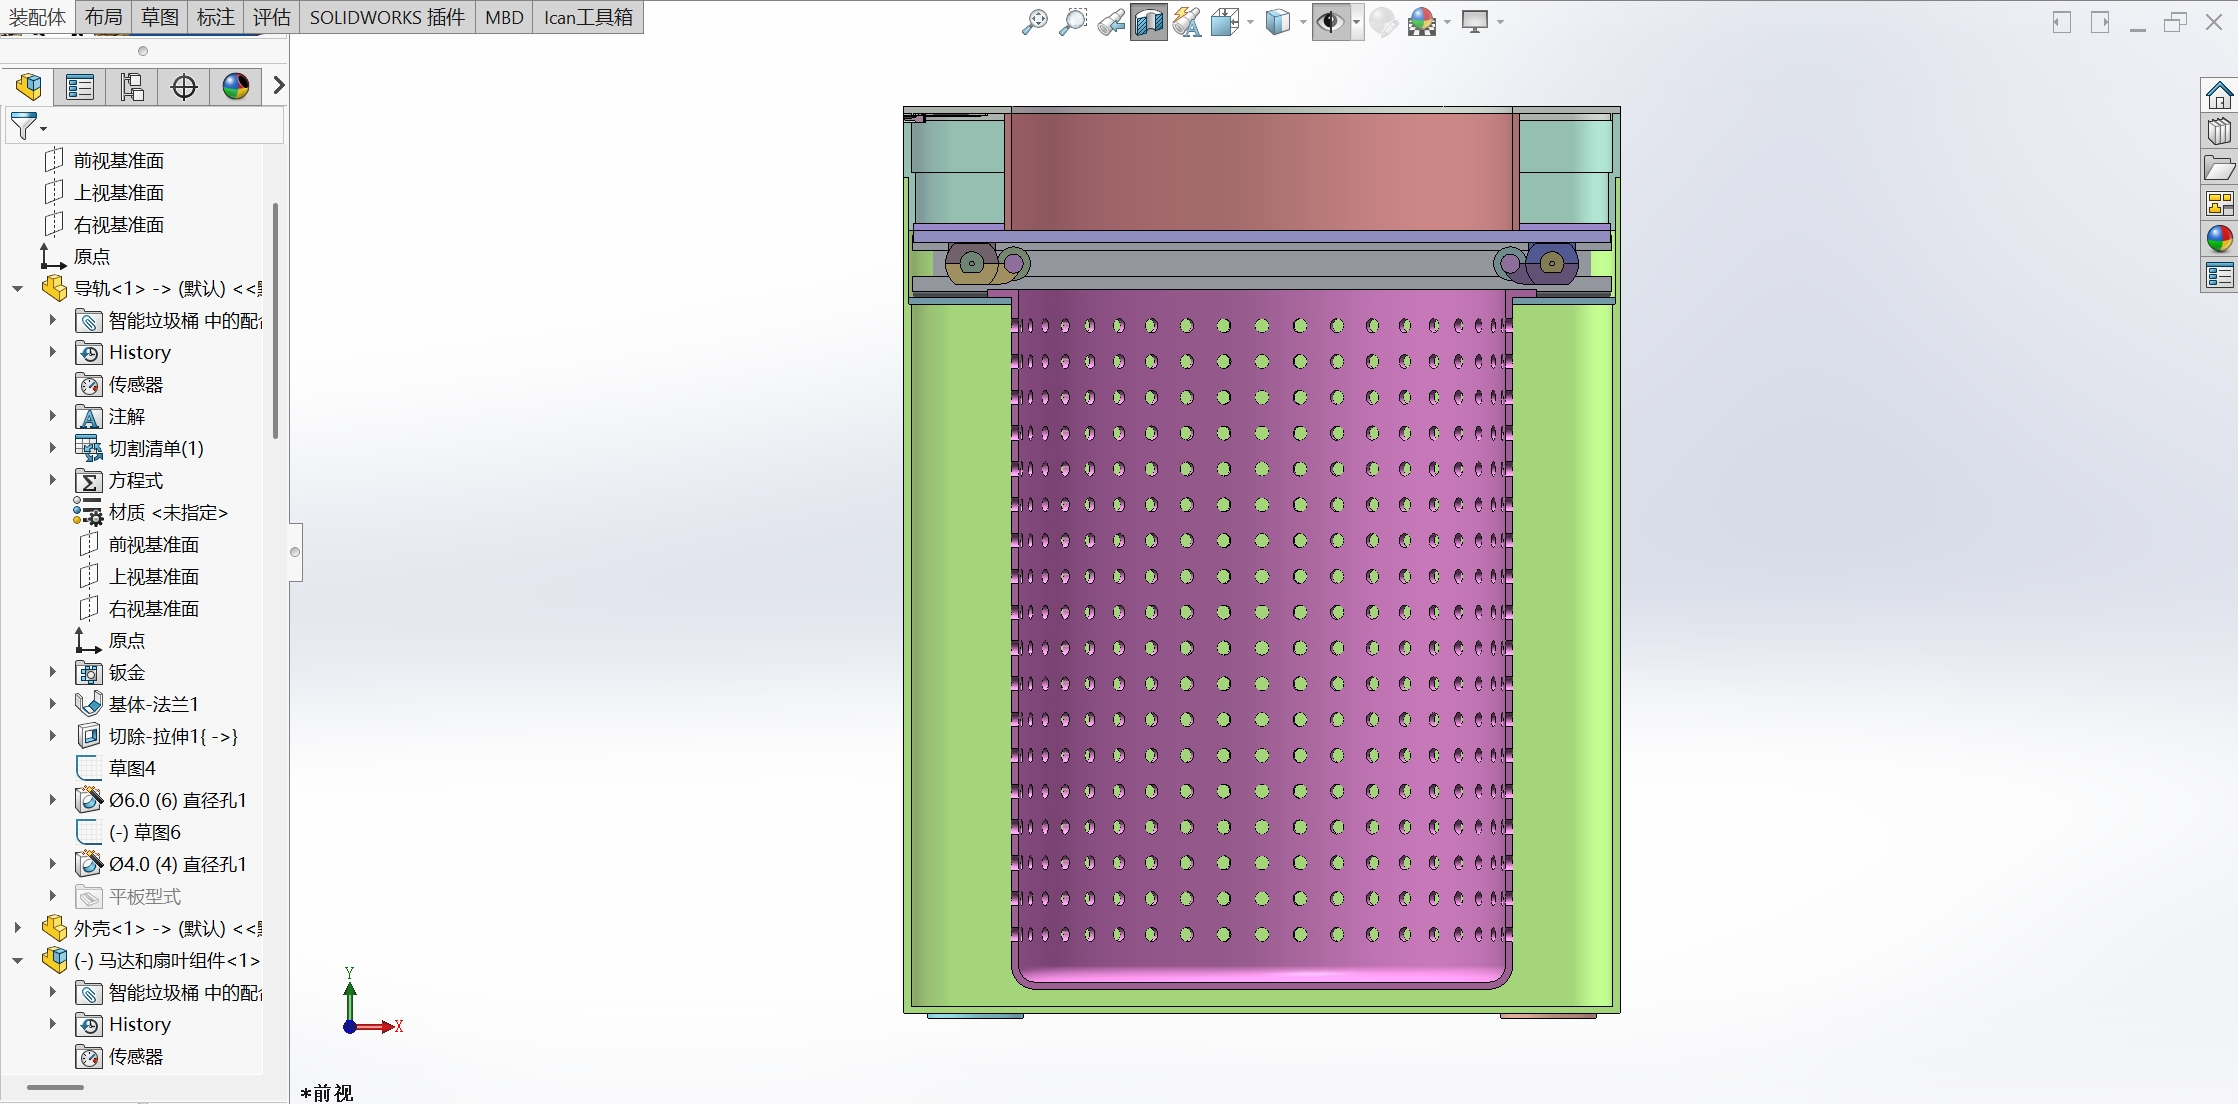Image resolution: width=2238 pixels, height=1104 pixels.
Task: Open the DisplayManager color sphere tab
Action: click(x=236, y=87)
